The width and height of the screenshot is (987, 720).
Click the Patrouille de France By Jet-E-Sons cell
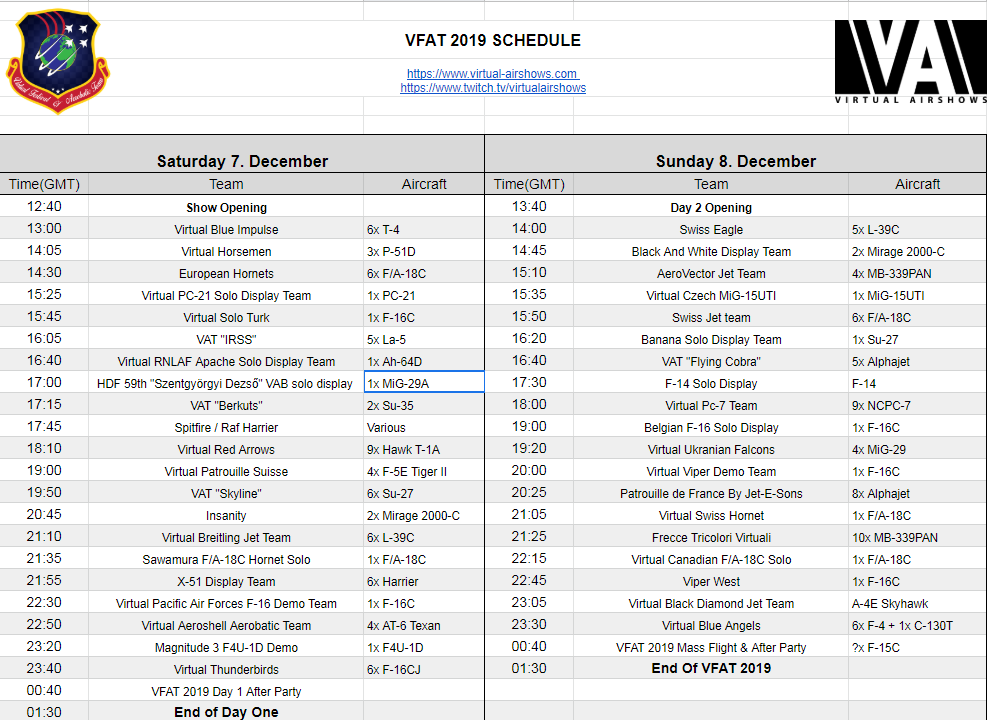pos(711,494)
